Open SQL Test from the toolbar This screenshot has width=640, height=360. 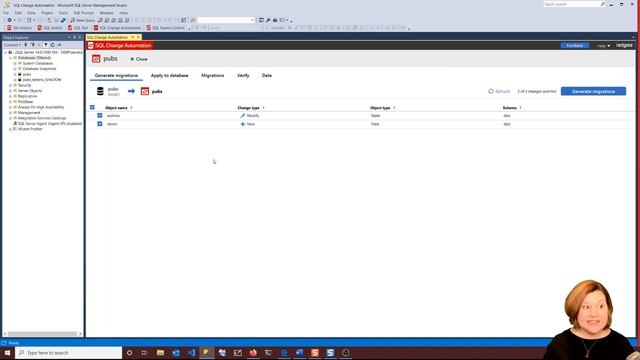click(x=78, y=28)
